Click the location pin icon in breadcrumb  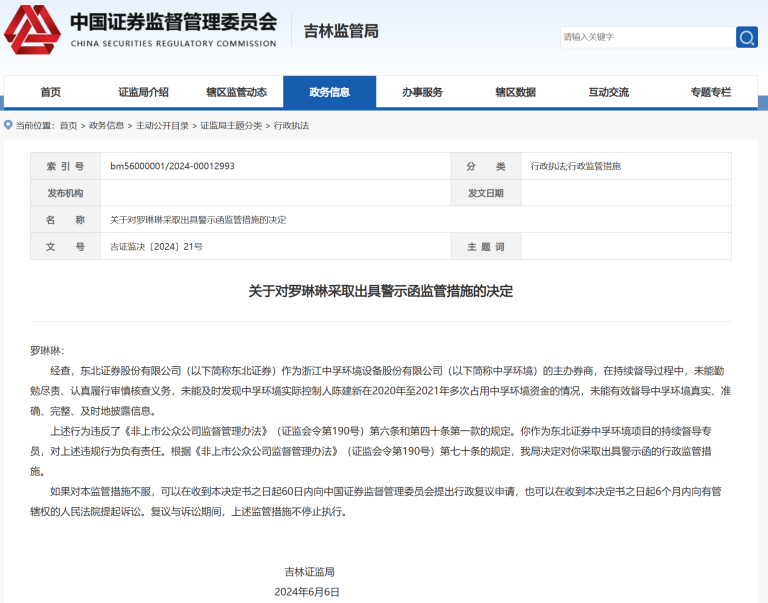pyautogui.click(x=8, y=125)
